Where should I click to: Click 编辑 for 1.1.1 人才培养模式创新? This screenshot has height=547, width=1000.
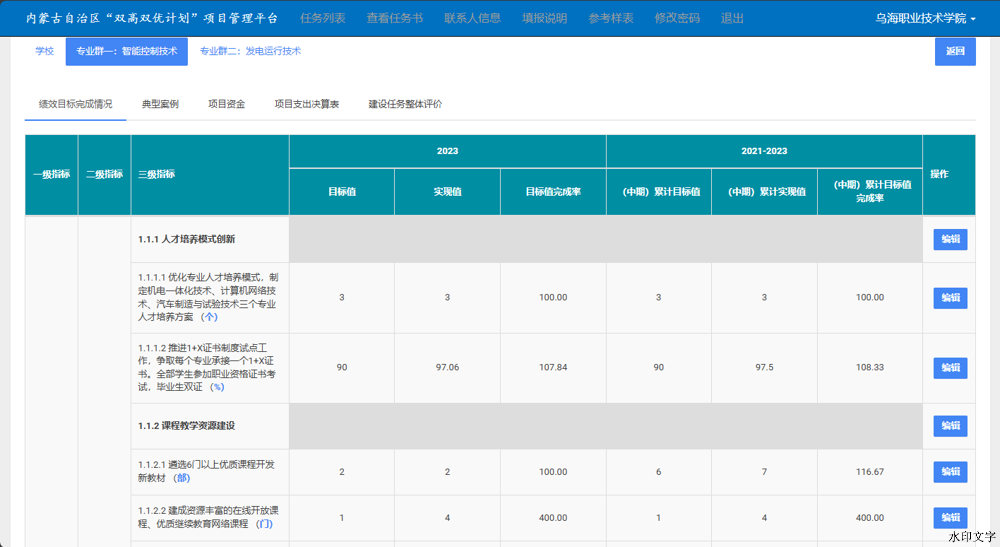click(x=950, y=239)
